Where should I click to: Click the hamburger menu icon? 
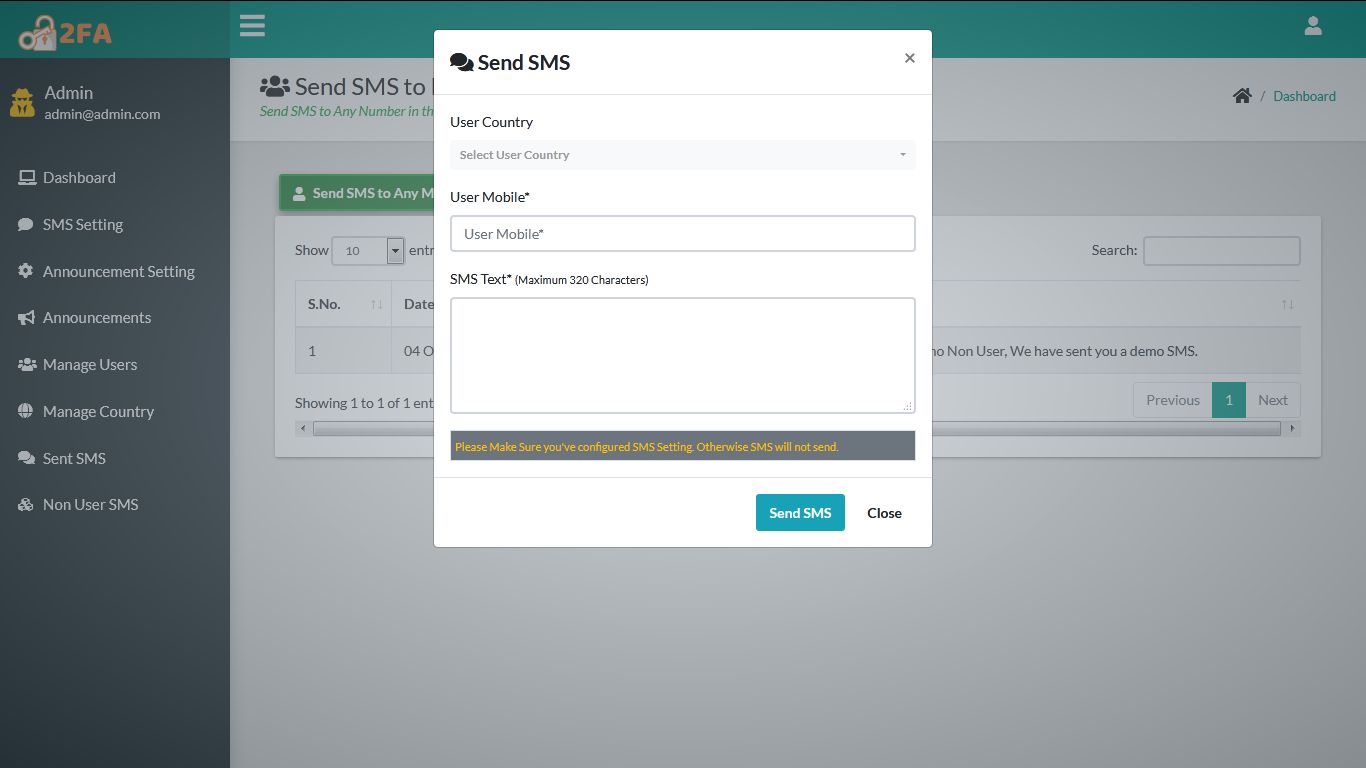(252, 25)
